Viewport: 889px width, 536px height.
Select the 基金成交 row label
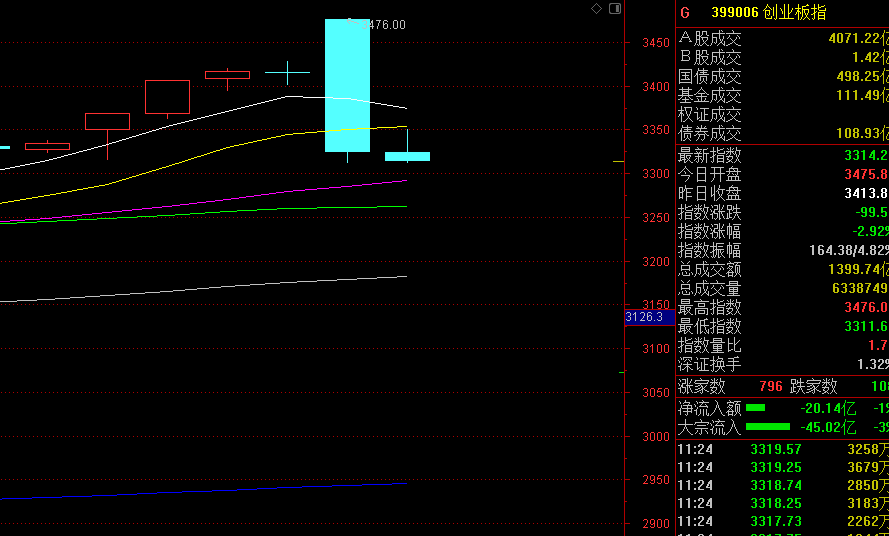click(x=710, y=95)
